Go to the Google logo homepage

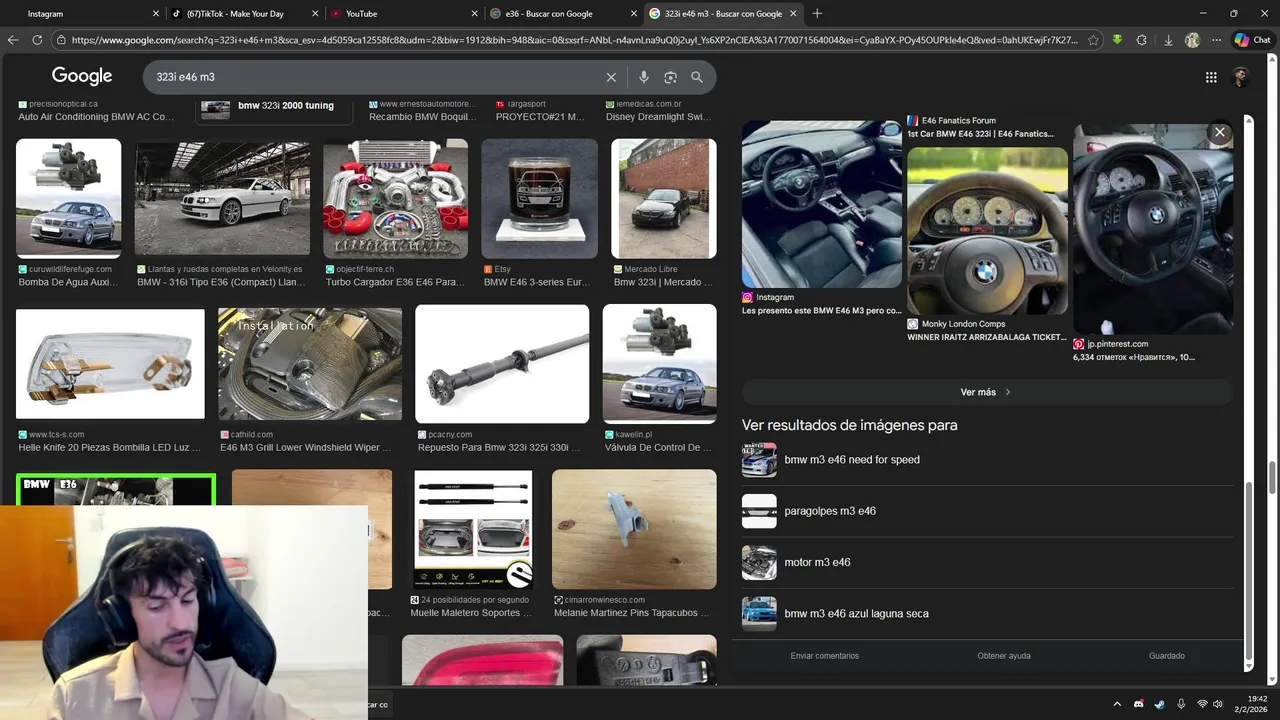coord(82,76)
